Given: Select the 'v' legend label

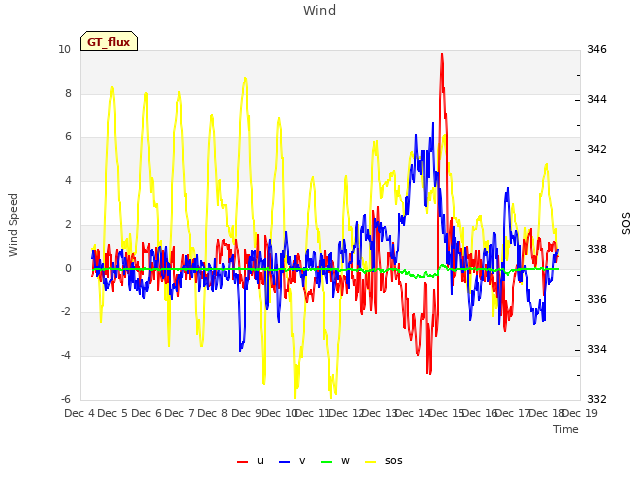Looking at the screenshot, I should tap(302, 461).
